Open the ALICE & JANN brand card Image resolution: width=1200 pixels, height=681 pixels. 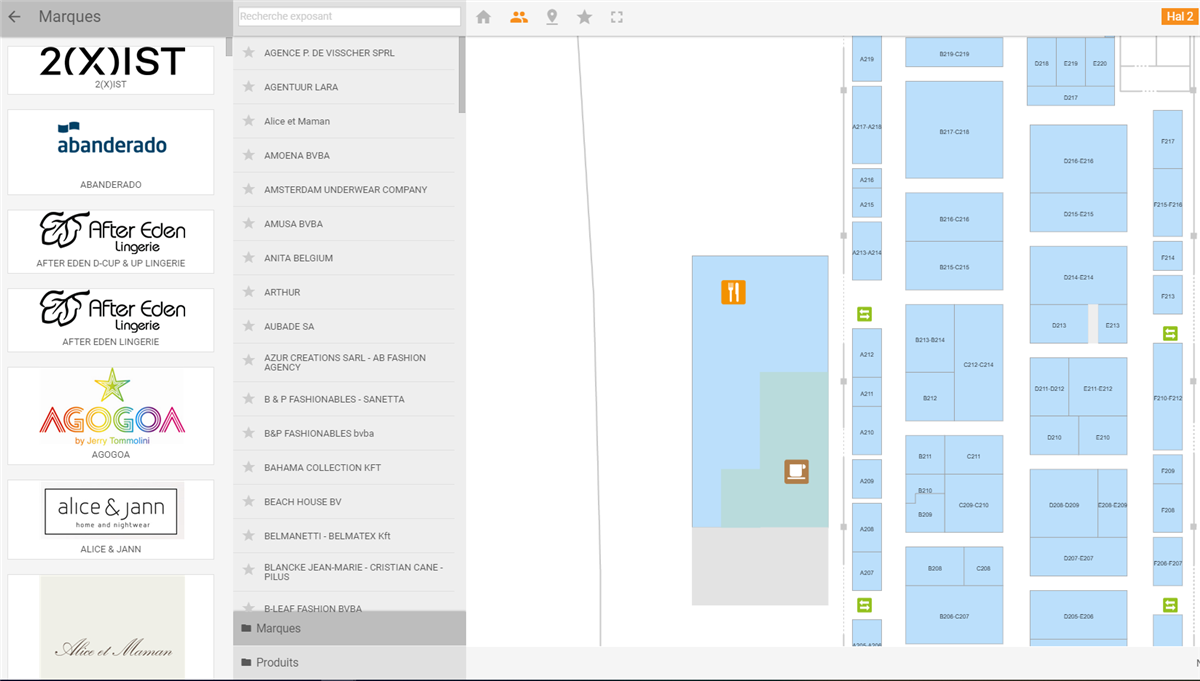111,519
